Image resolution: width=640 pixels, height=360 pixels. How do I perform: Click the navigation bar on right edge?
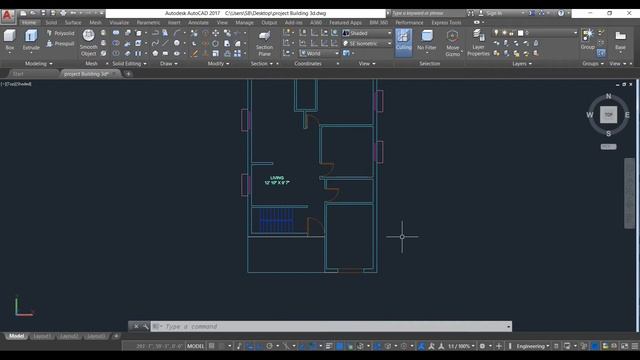click(x=629, y=193)
